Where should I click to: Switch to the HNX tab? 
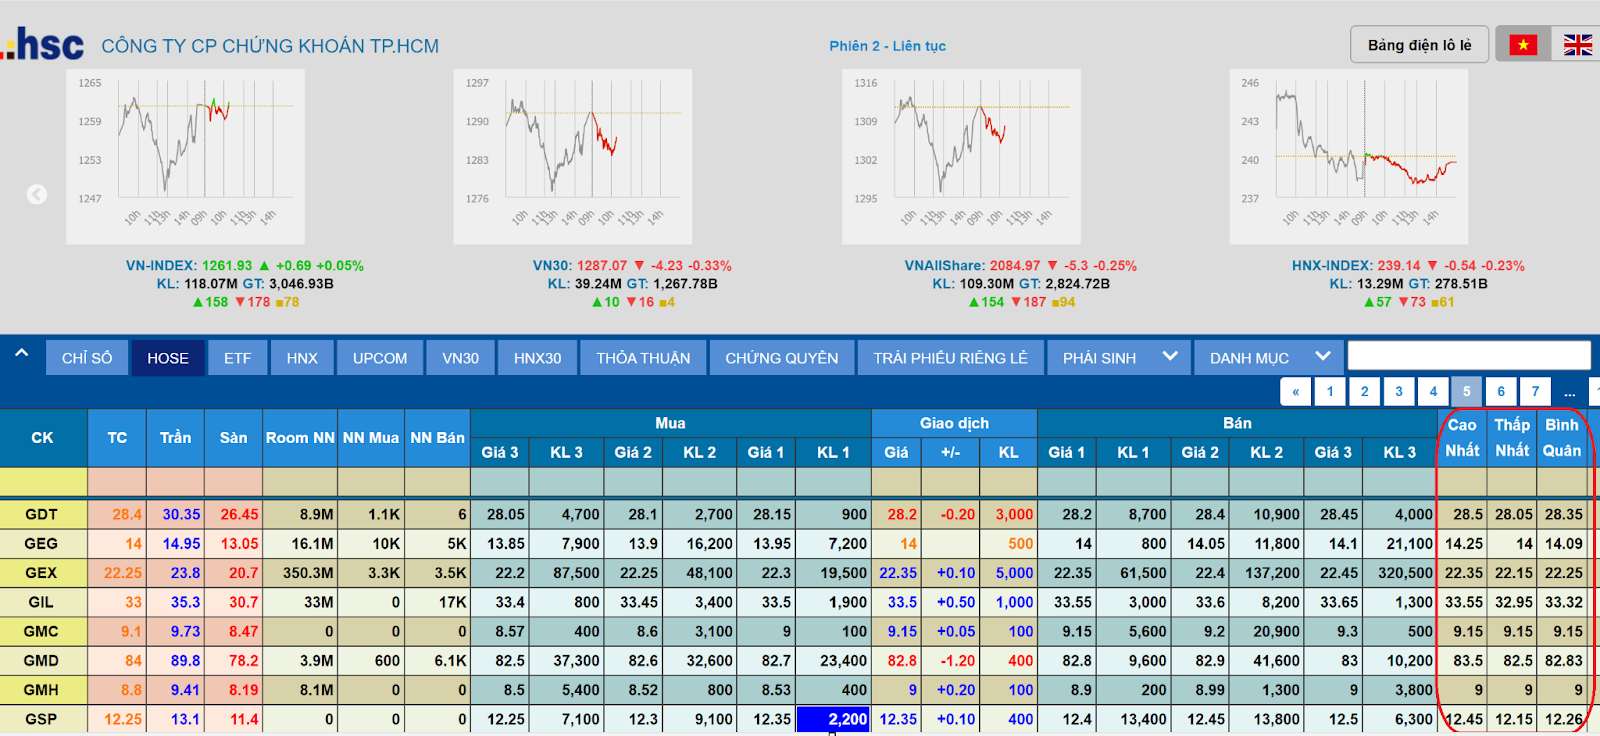pyautogui.click(x=302, y=358)
